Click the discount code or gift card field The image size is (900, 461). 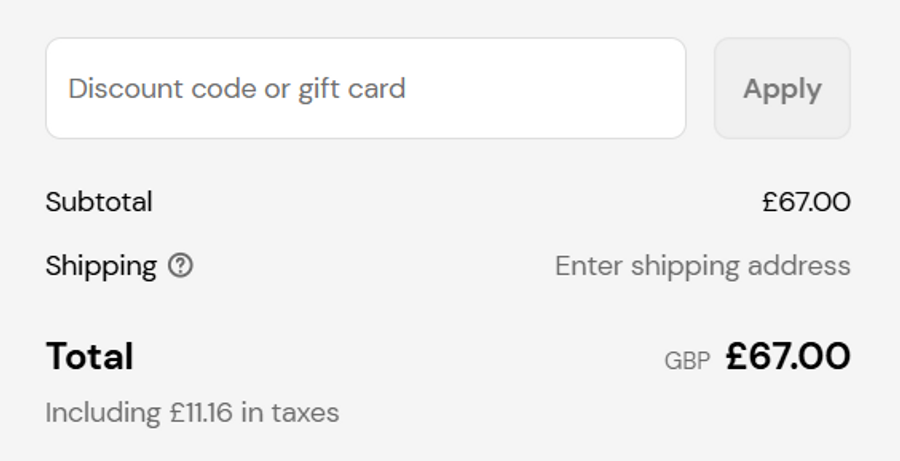coord(365,88)
